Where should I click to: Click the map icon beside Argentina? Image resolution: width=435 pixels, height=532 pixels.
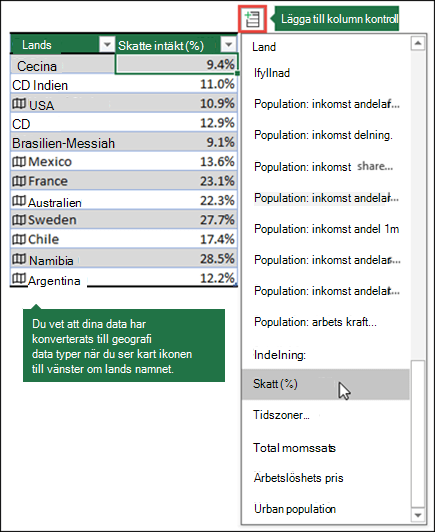click(19, 278)
